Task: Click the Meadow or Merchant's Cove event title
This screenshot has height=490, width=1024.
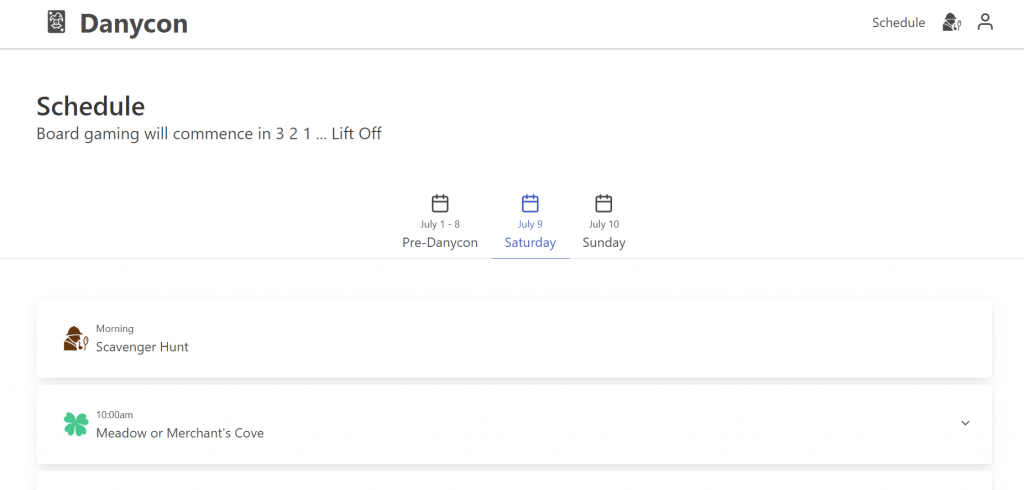Action: [180, 433]
